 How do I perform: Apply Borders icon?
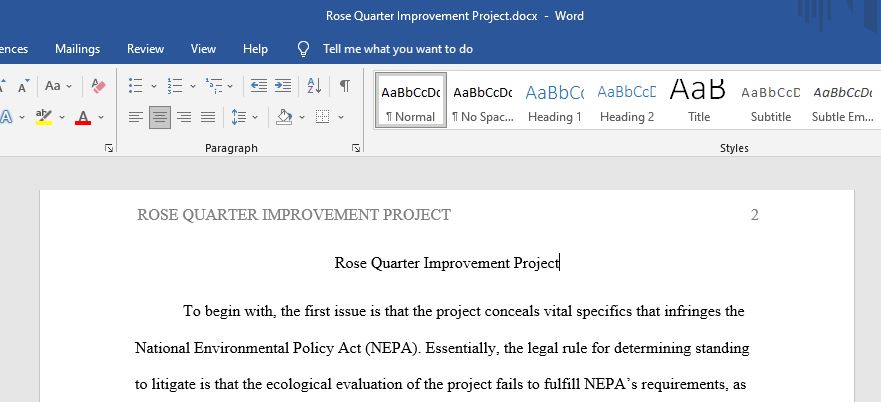coord(323,117)
